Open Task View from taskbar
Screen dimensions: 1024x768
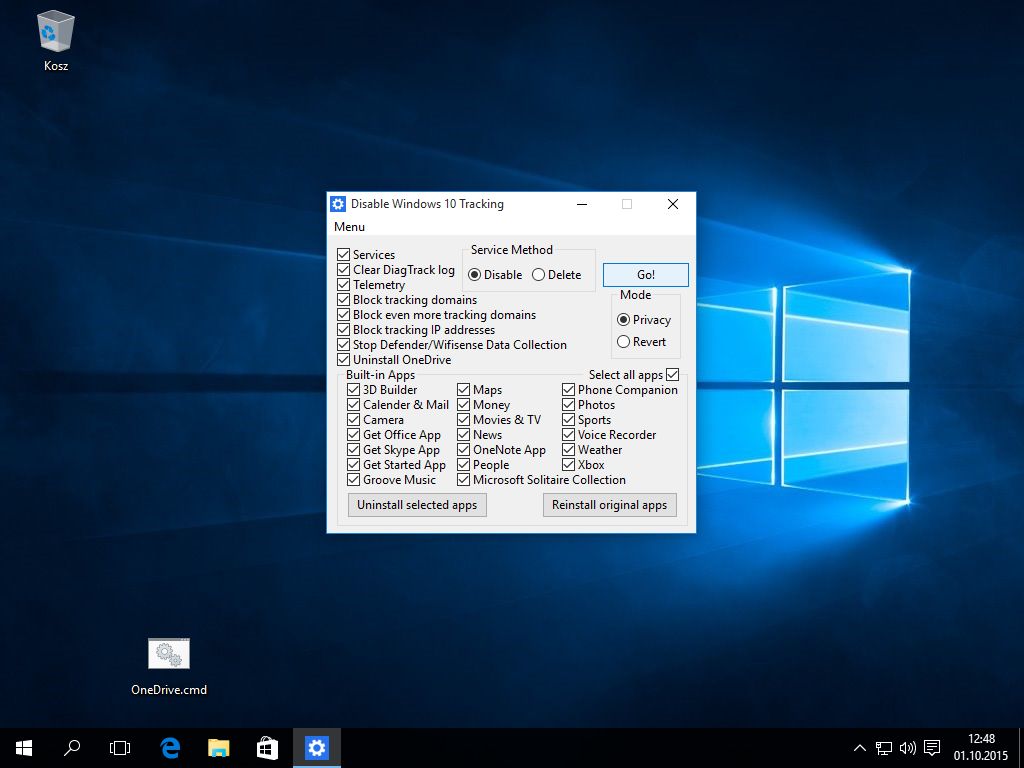tap(120, 748)
